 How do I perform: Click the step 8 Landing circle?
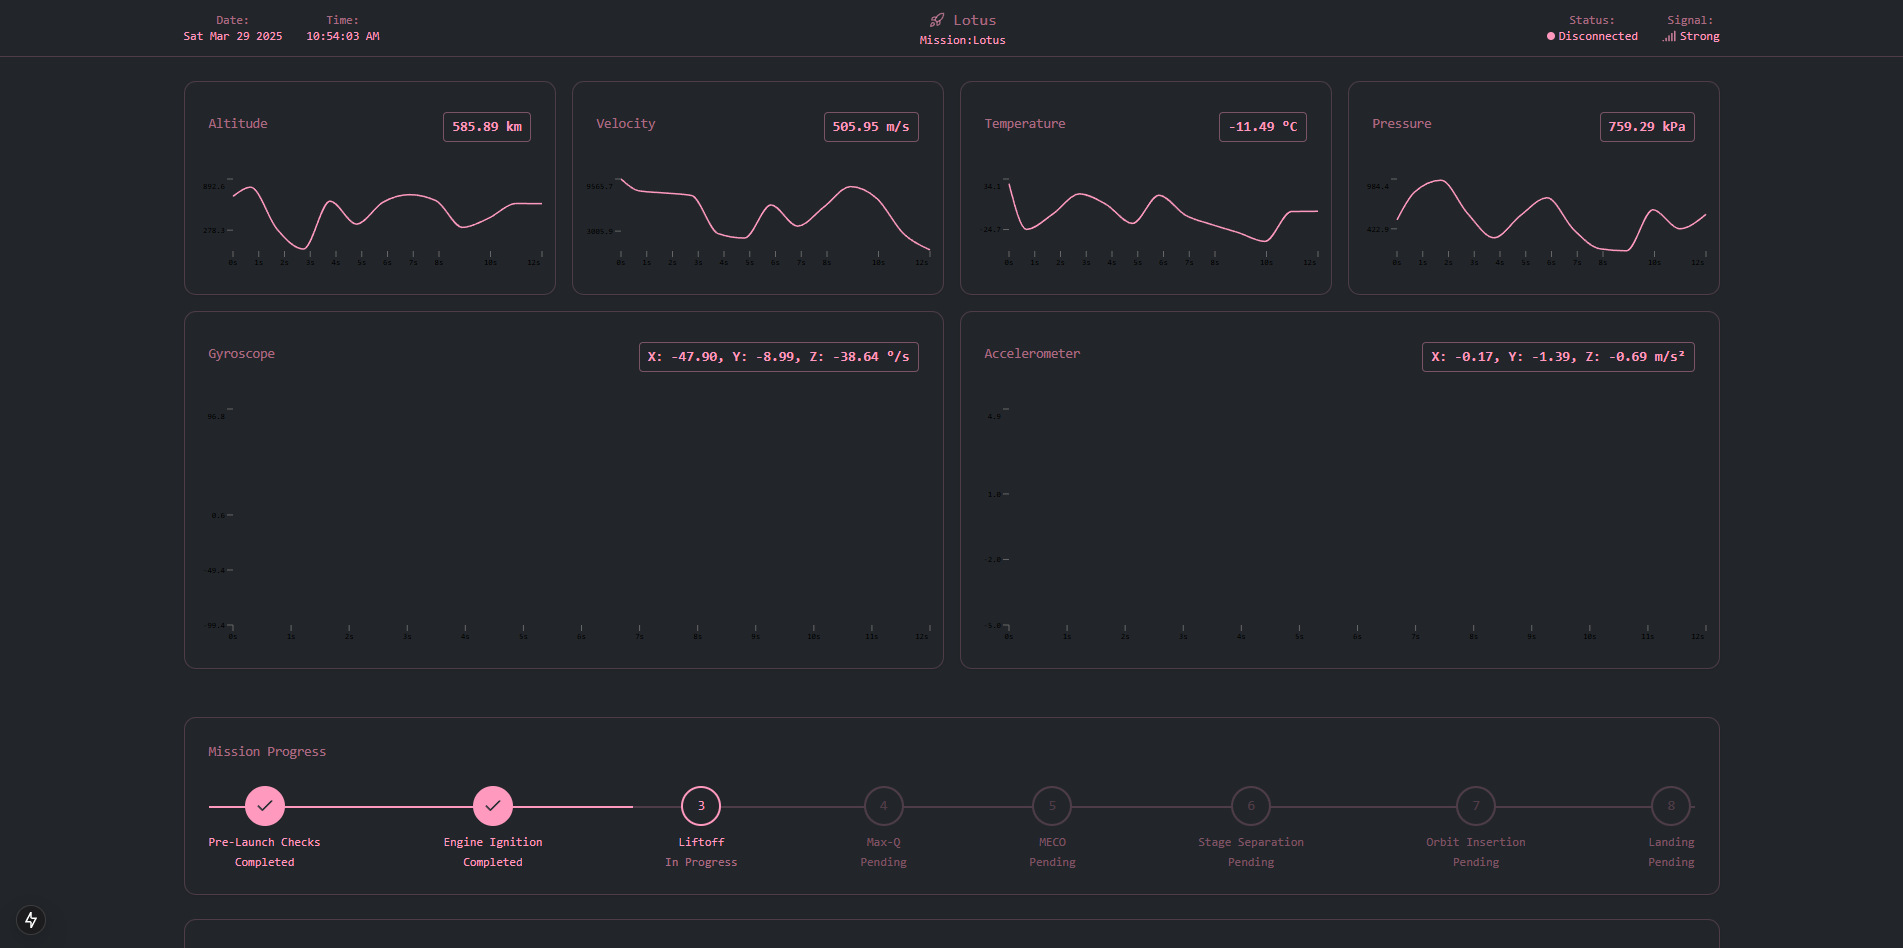1671,806
